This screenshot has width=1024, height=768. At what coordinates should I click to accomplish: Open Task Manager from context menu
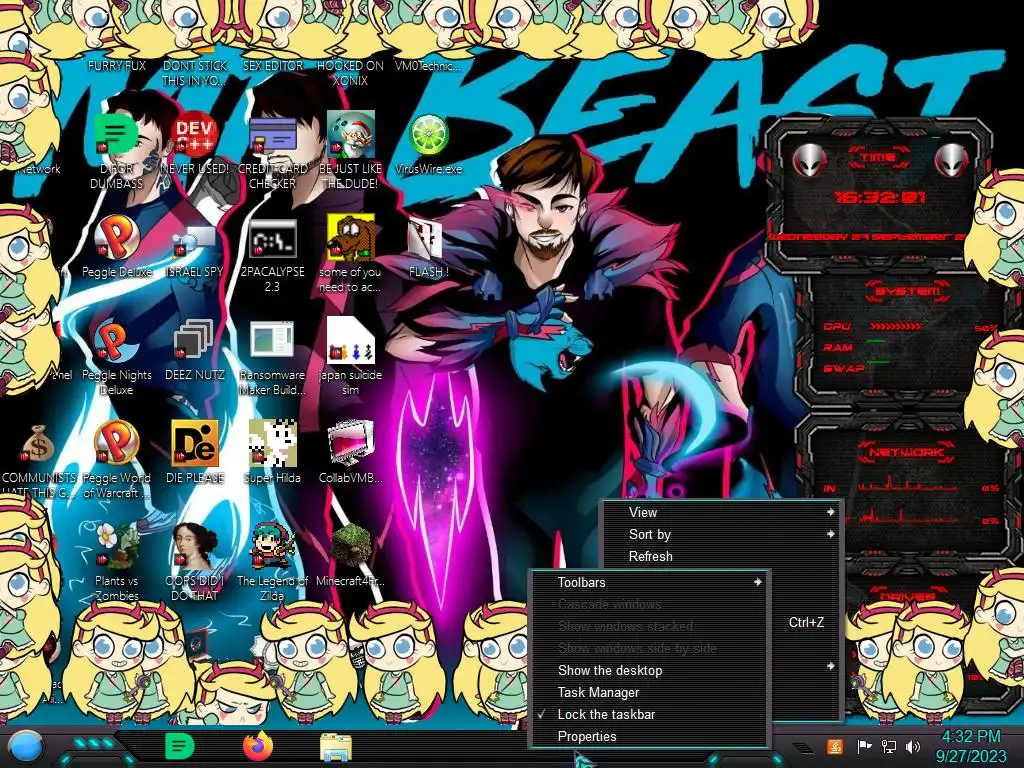pos(648,692)
